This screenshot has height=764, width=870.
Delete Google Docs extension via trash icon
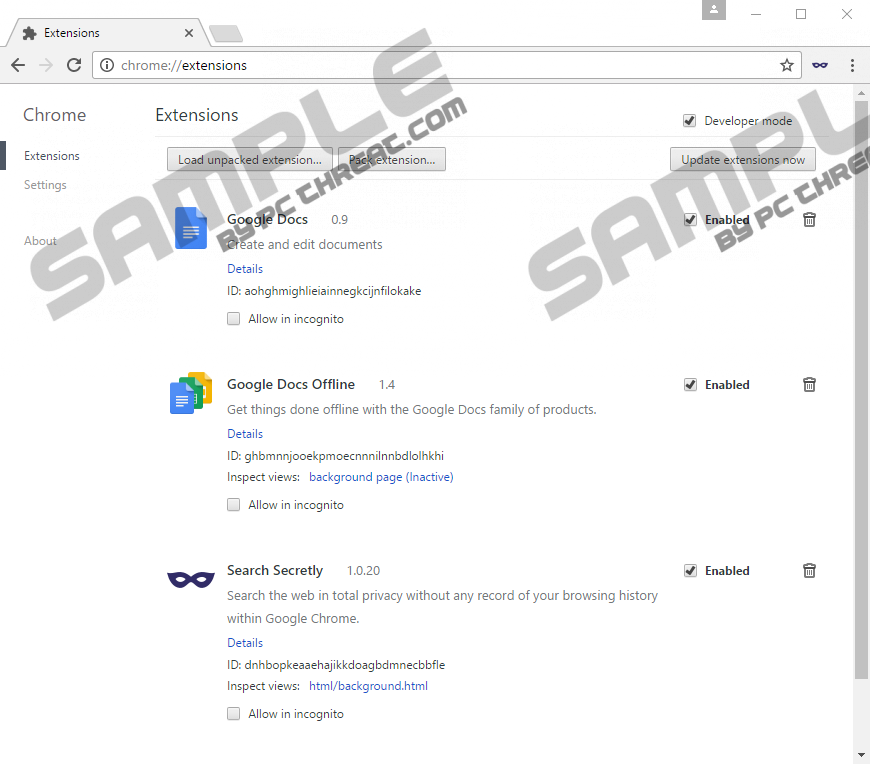(810, 220)
